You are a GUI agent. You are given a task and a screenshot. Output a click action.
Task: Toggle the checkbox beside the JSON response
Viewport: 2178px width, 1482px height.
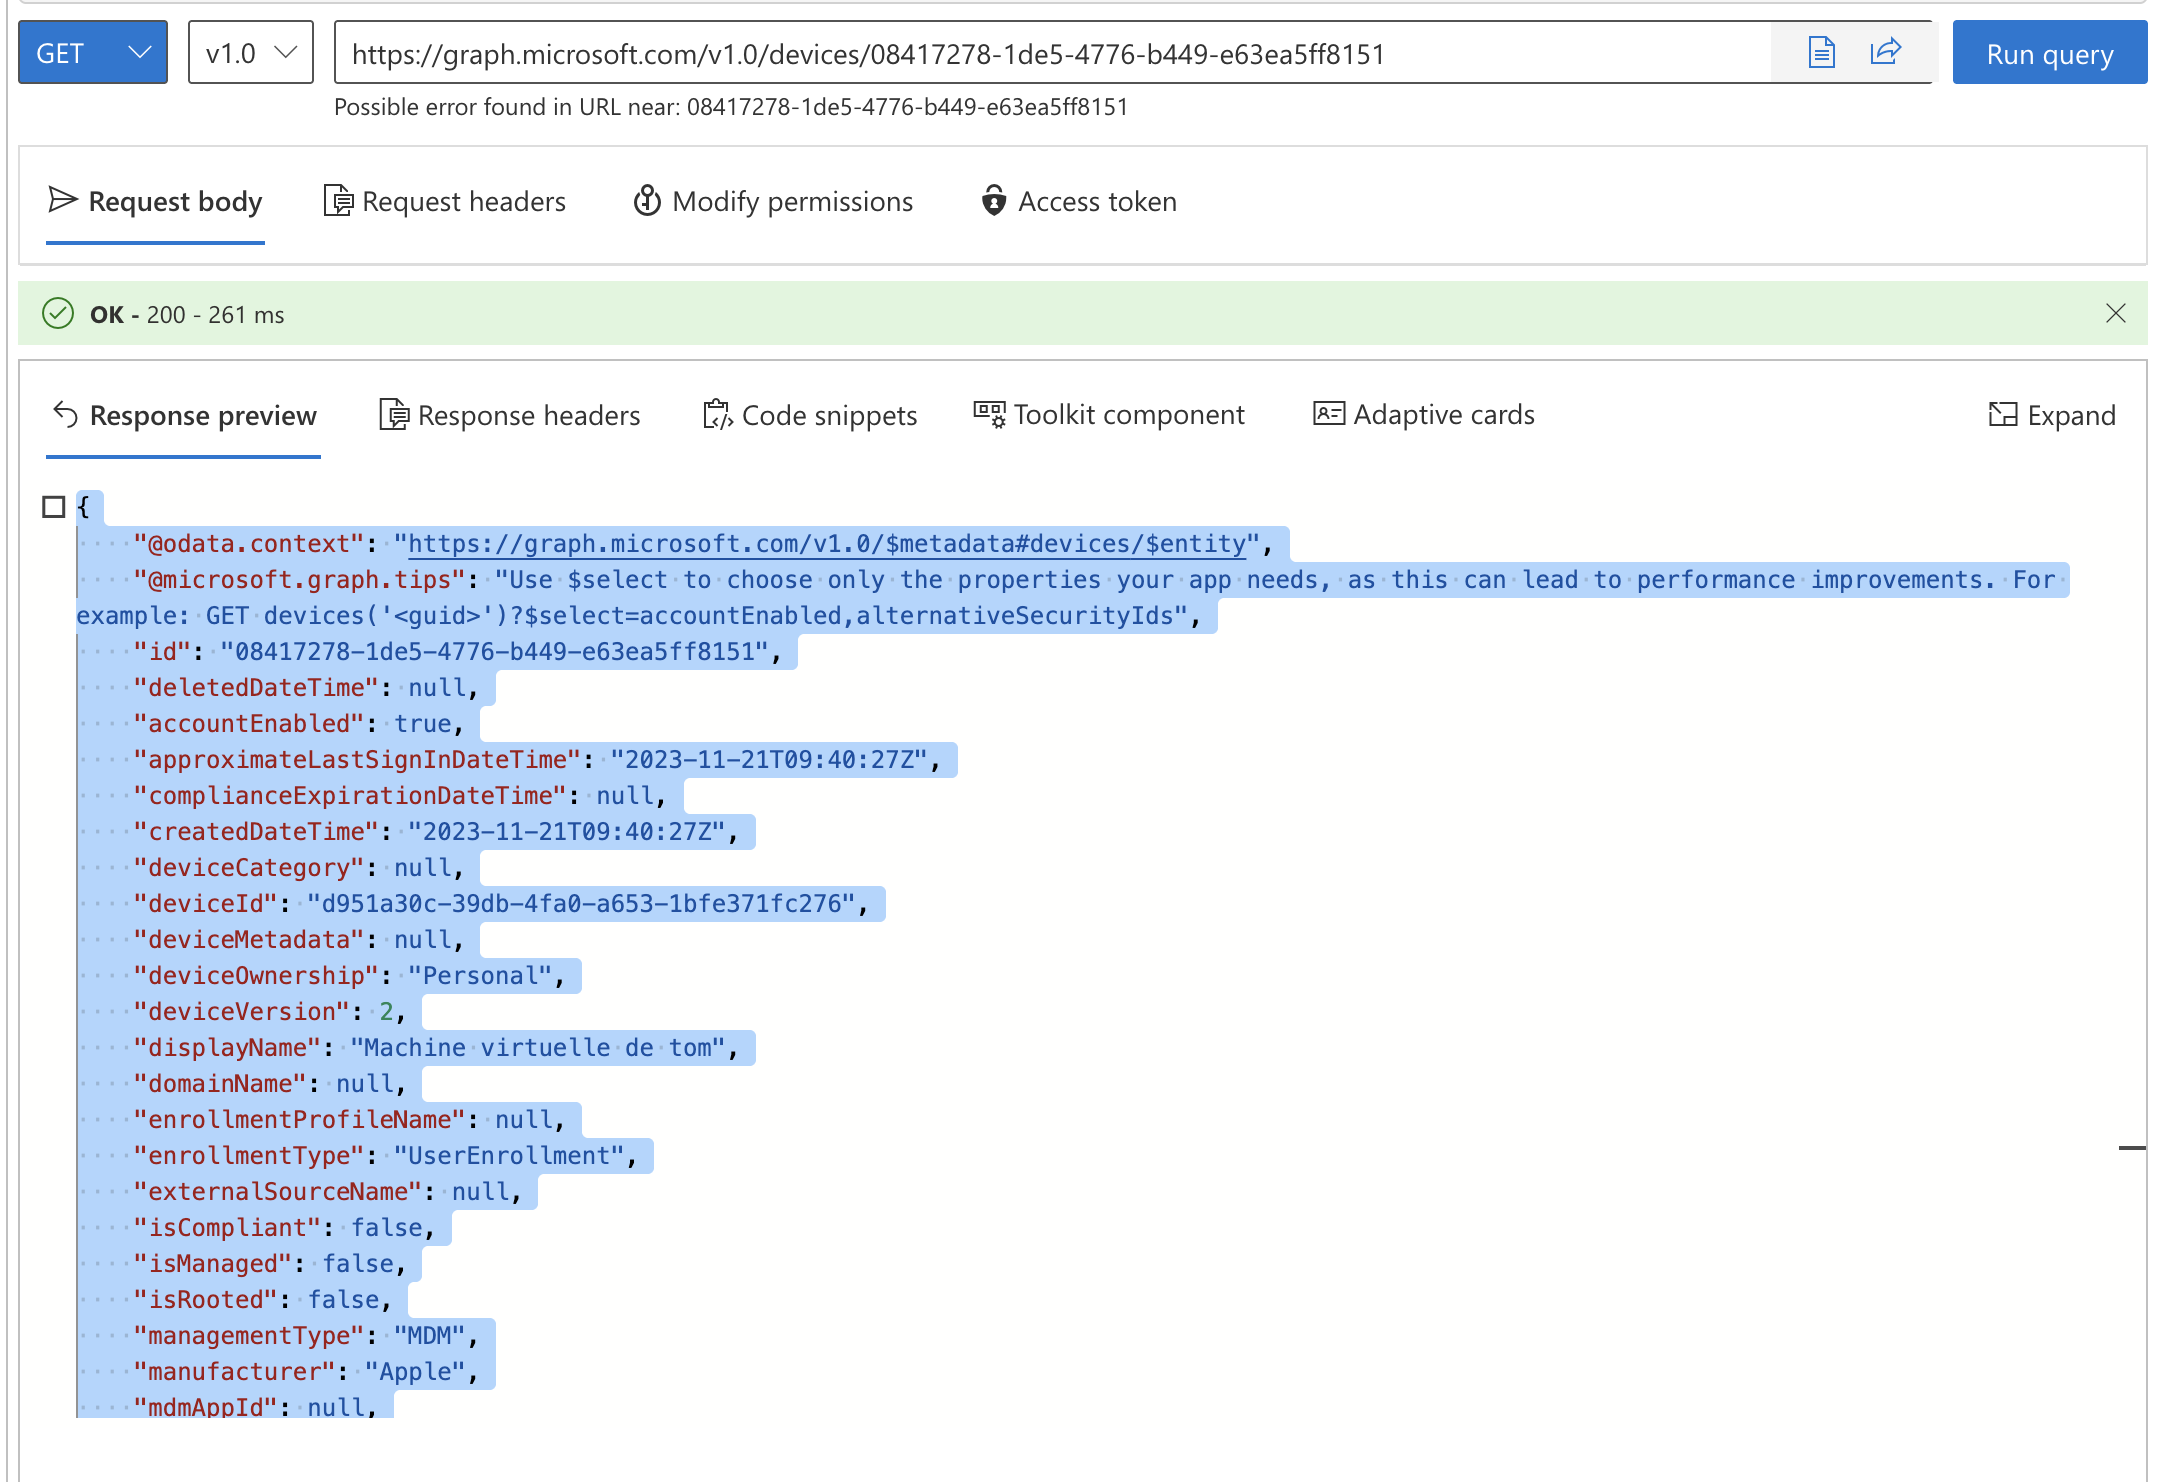[55, 507]
